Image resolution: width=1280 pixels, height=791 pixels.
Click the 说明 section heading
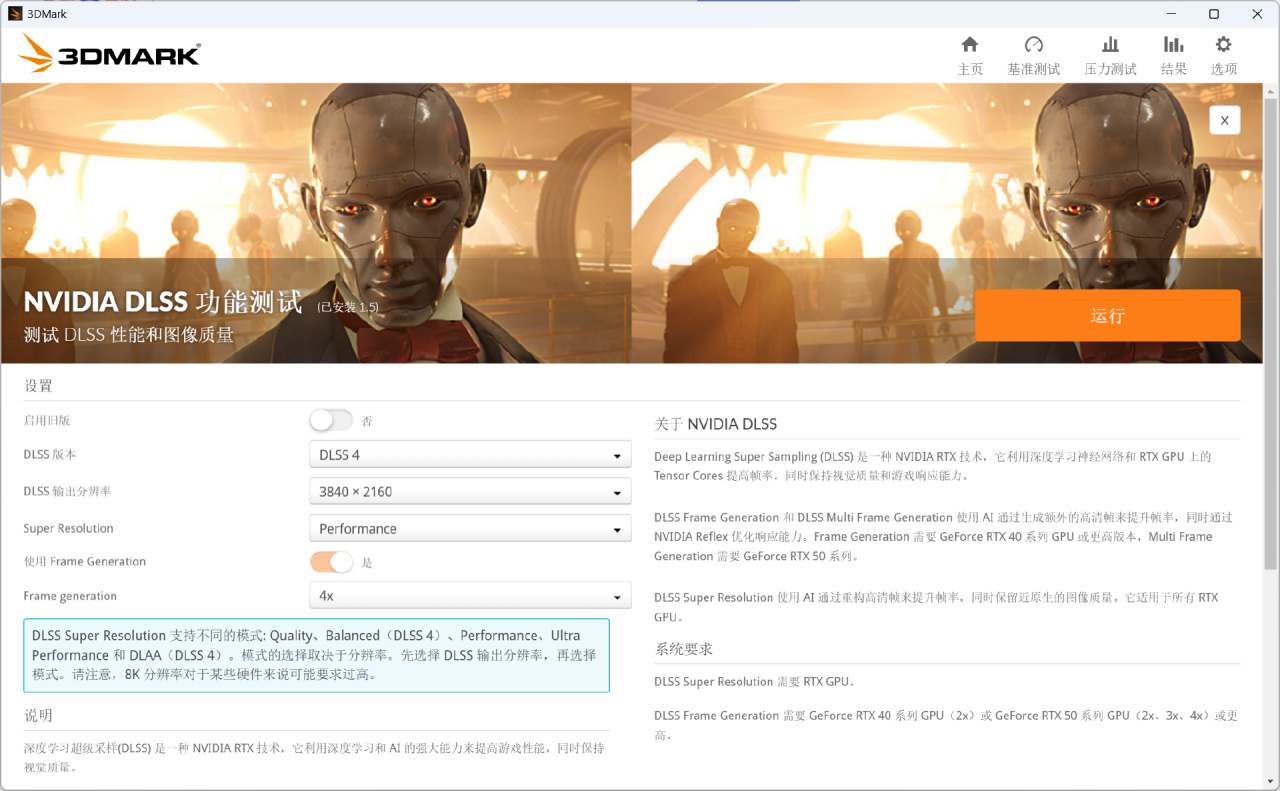pos(38,715)
